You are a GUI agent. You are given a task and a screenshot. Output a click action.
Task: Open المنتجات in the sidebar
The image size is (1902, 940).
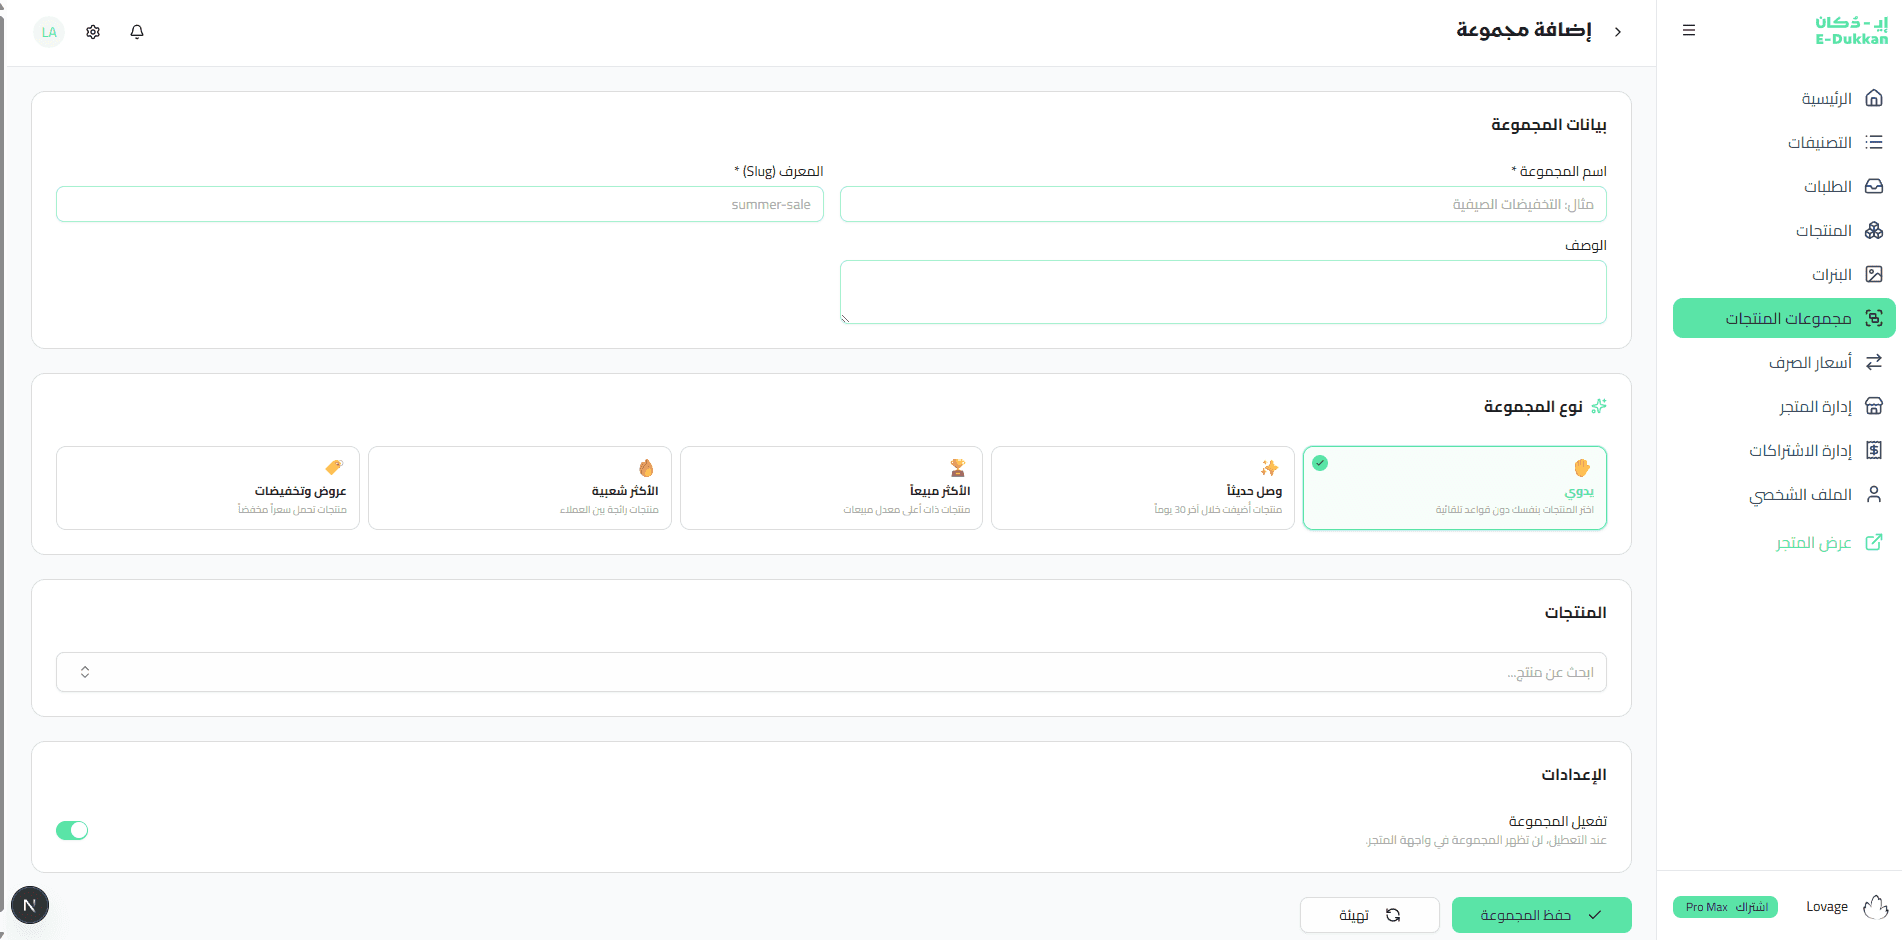pyautogui.click(x=1784, y=230)
